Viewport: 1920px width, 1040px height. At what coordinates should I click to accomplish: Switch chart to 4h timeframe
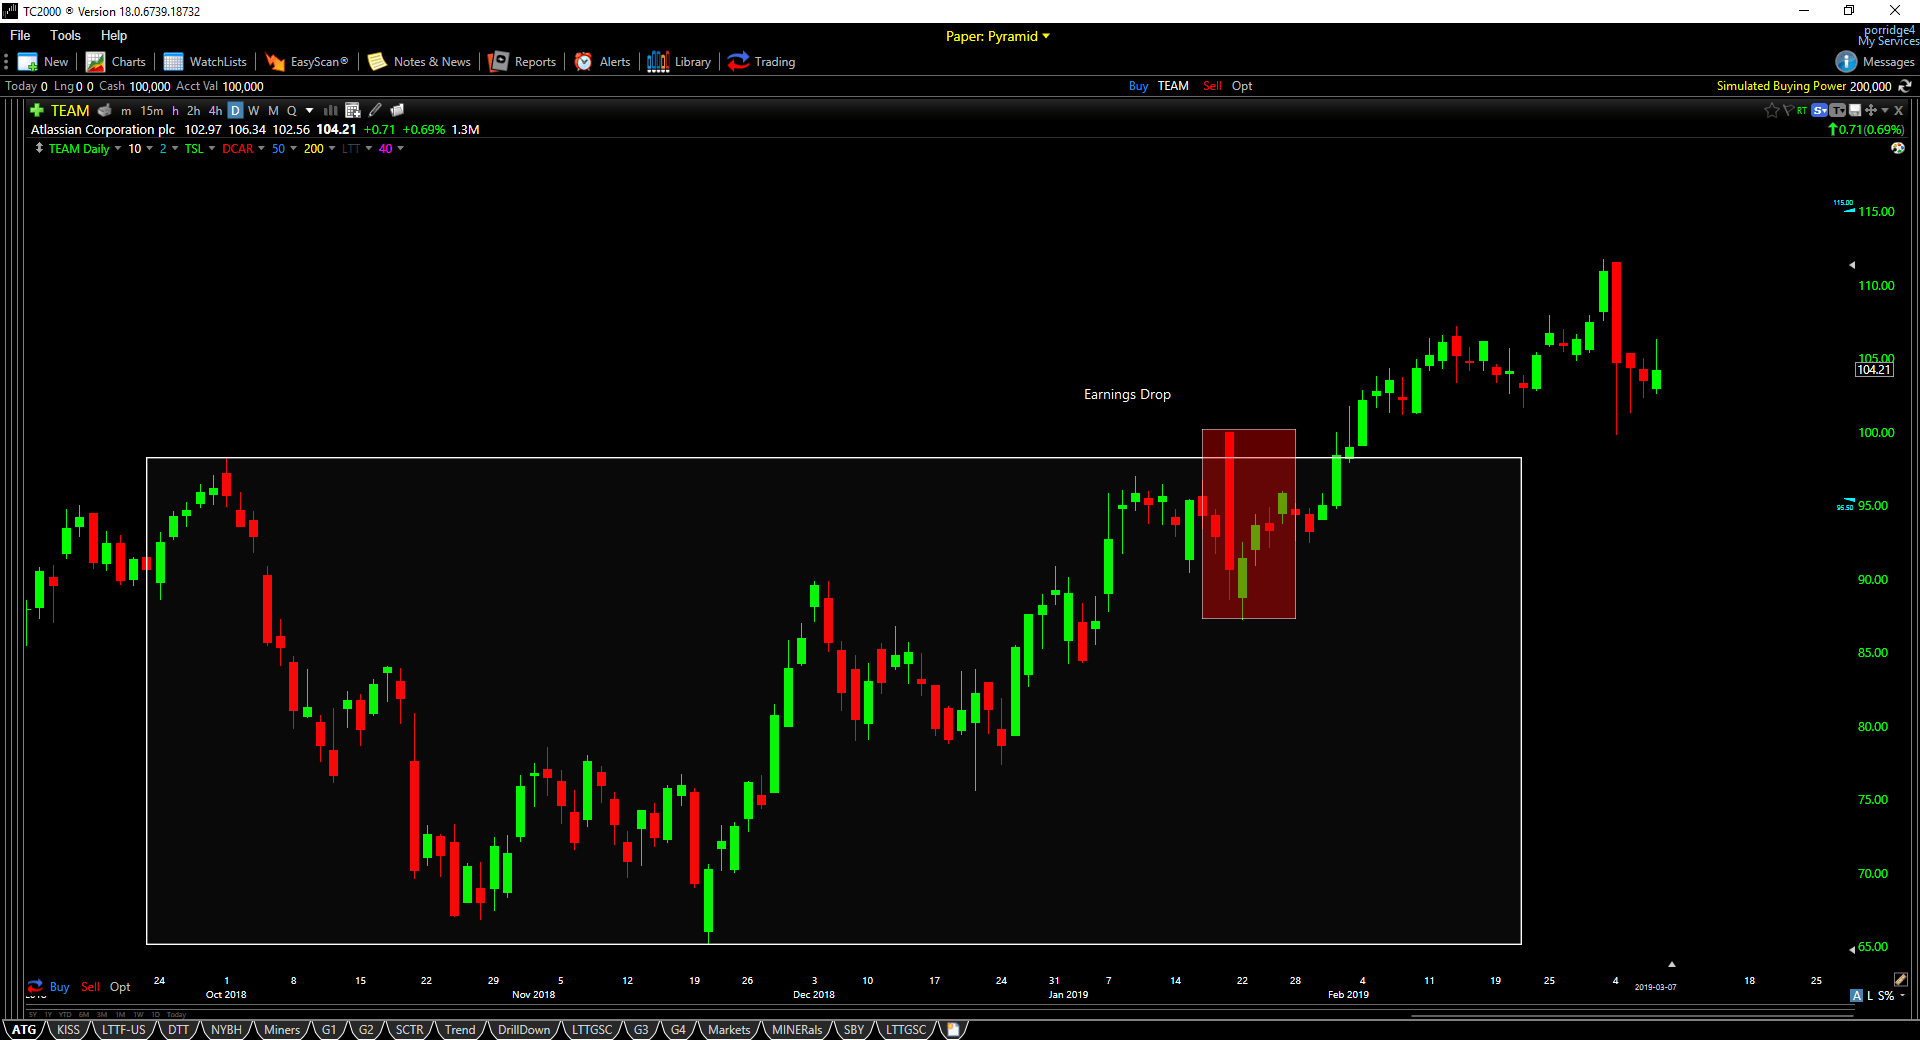[x=215, y=111]
